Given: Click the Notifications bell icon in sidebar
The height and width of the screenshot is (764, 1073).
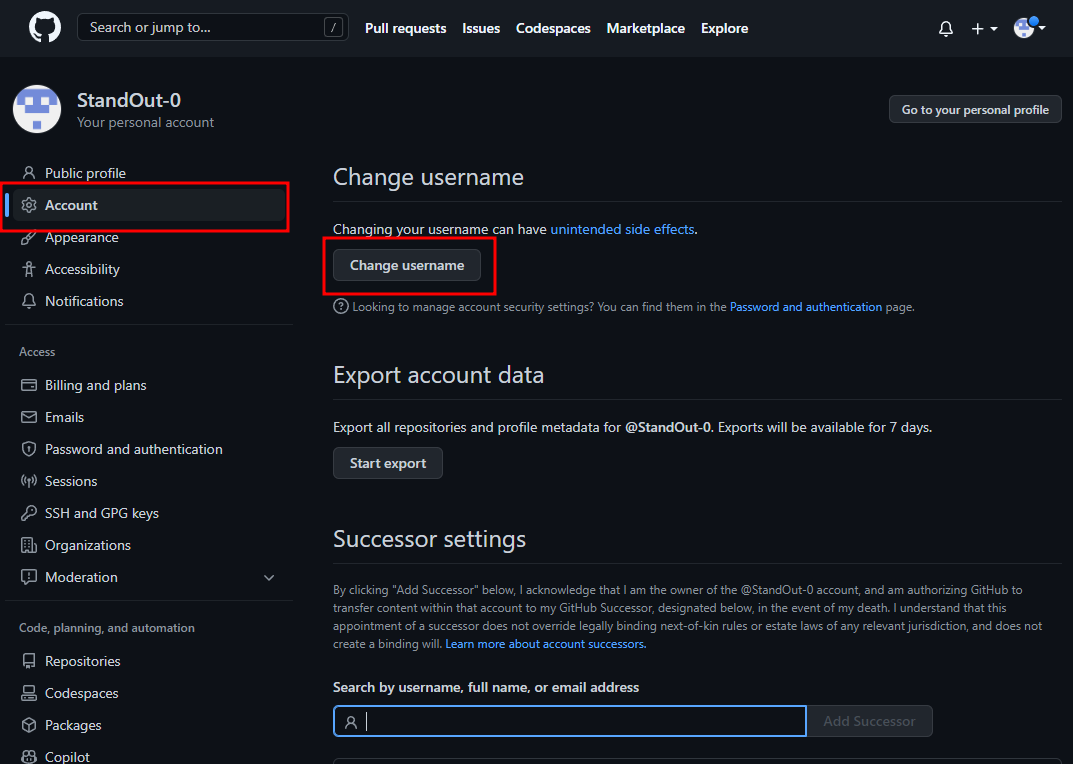Looking at the screenshot, I should 29,301.
